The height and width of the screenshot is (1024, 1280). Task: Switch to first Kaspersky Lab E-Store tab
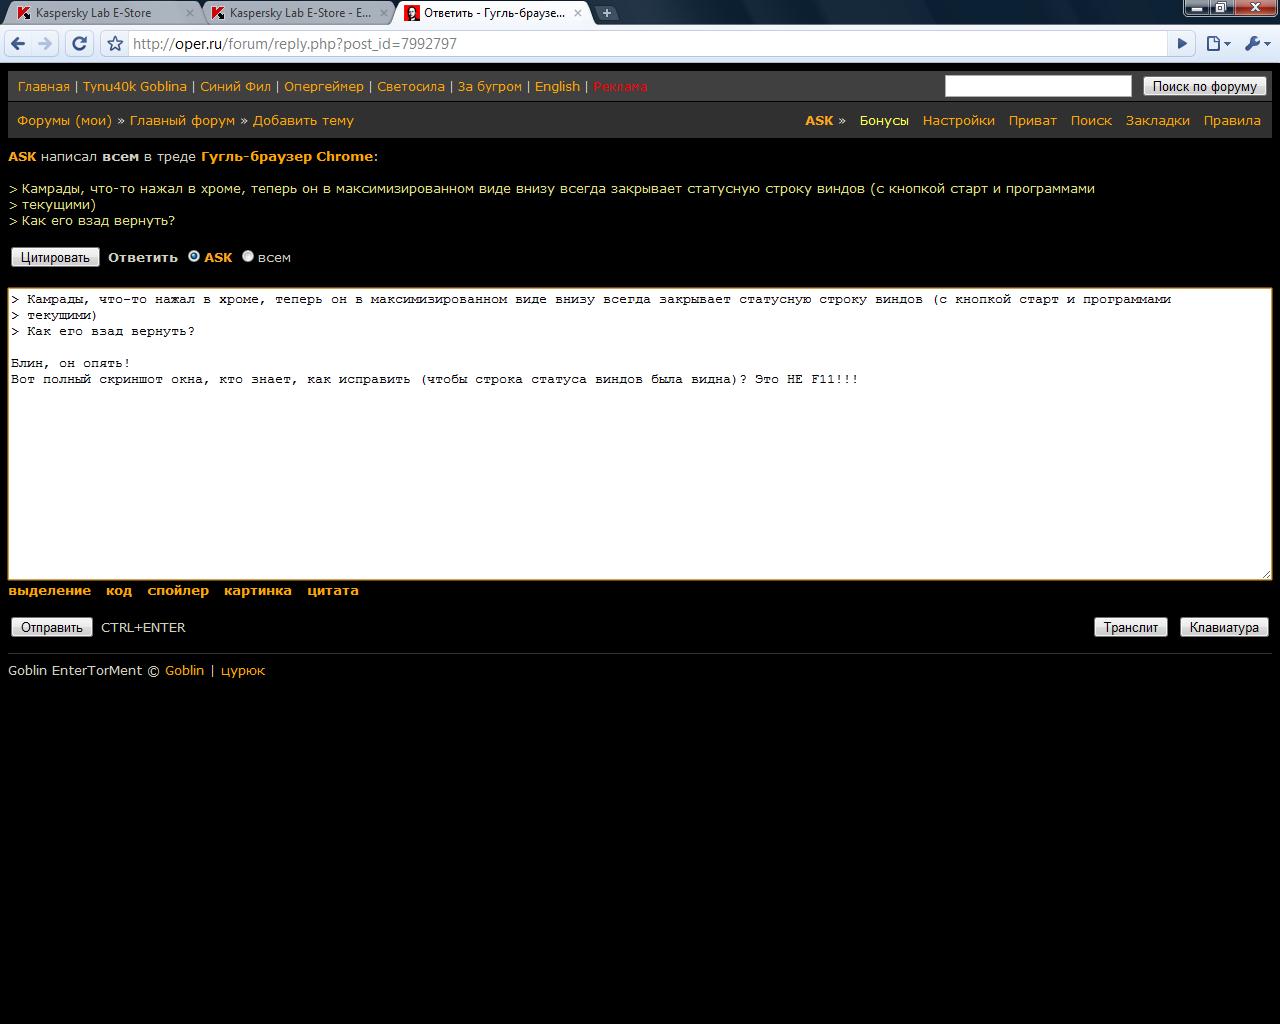(103, 13)
